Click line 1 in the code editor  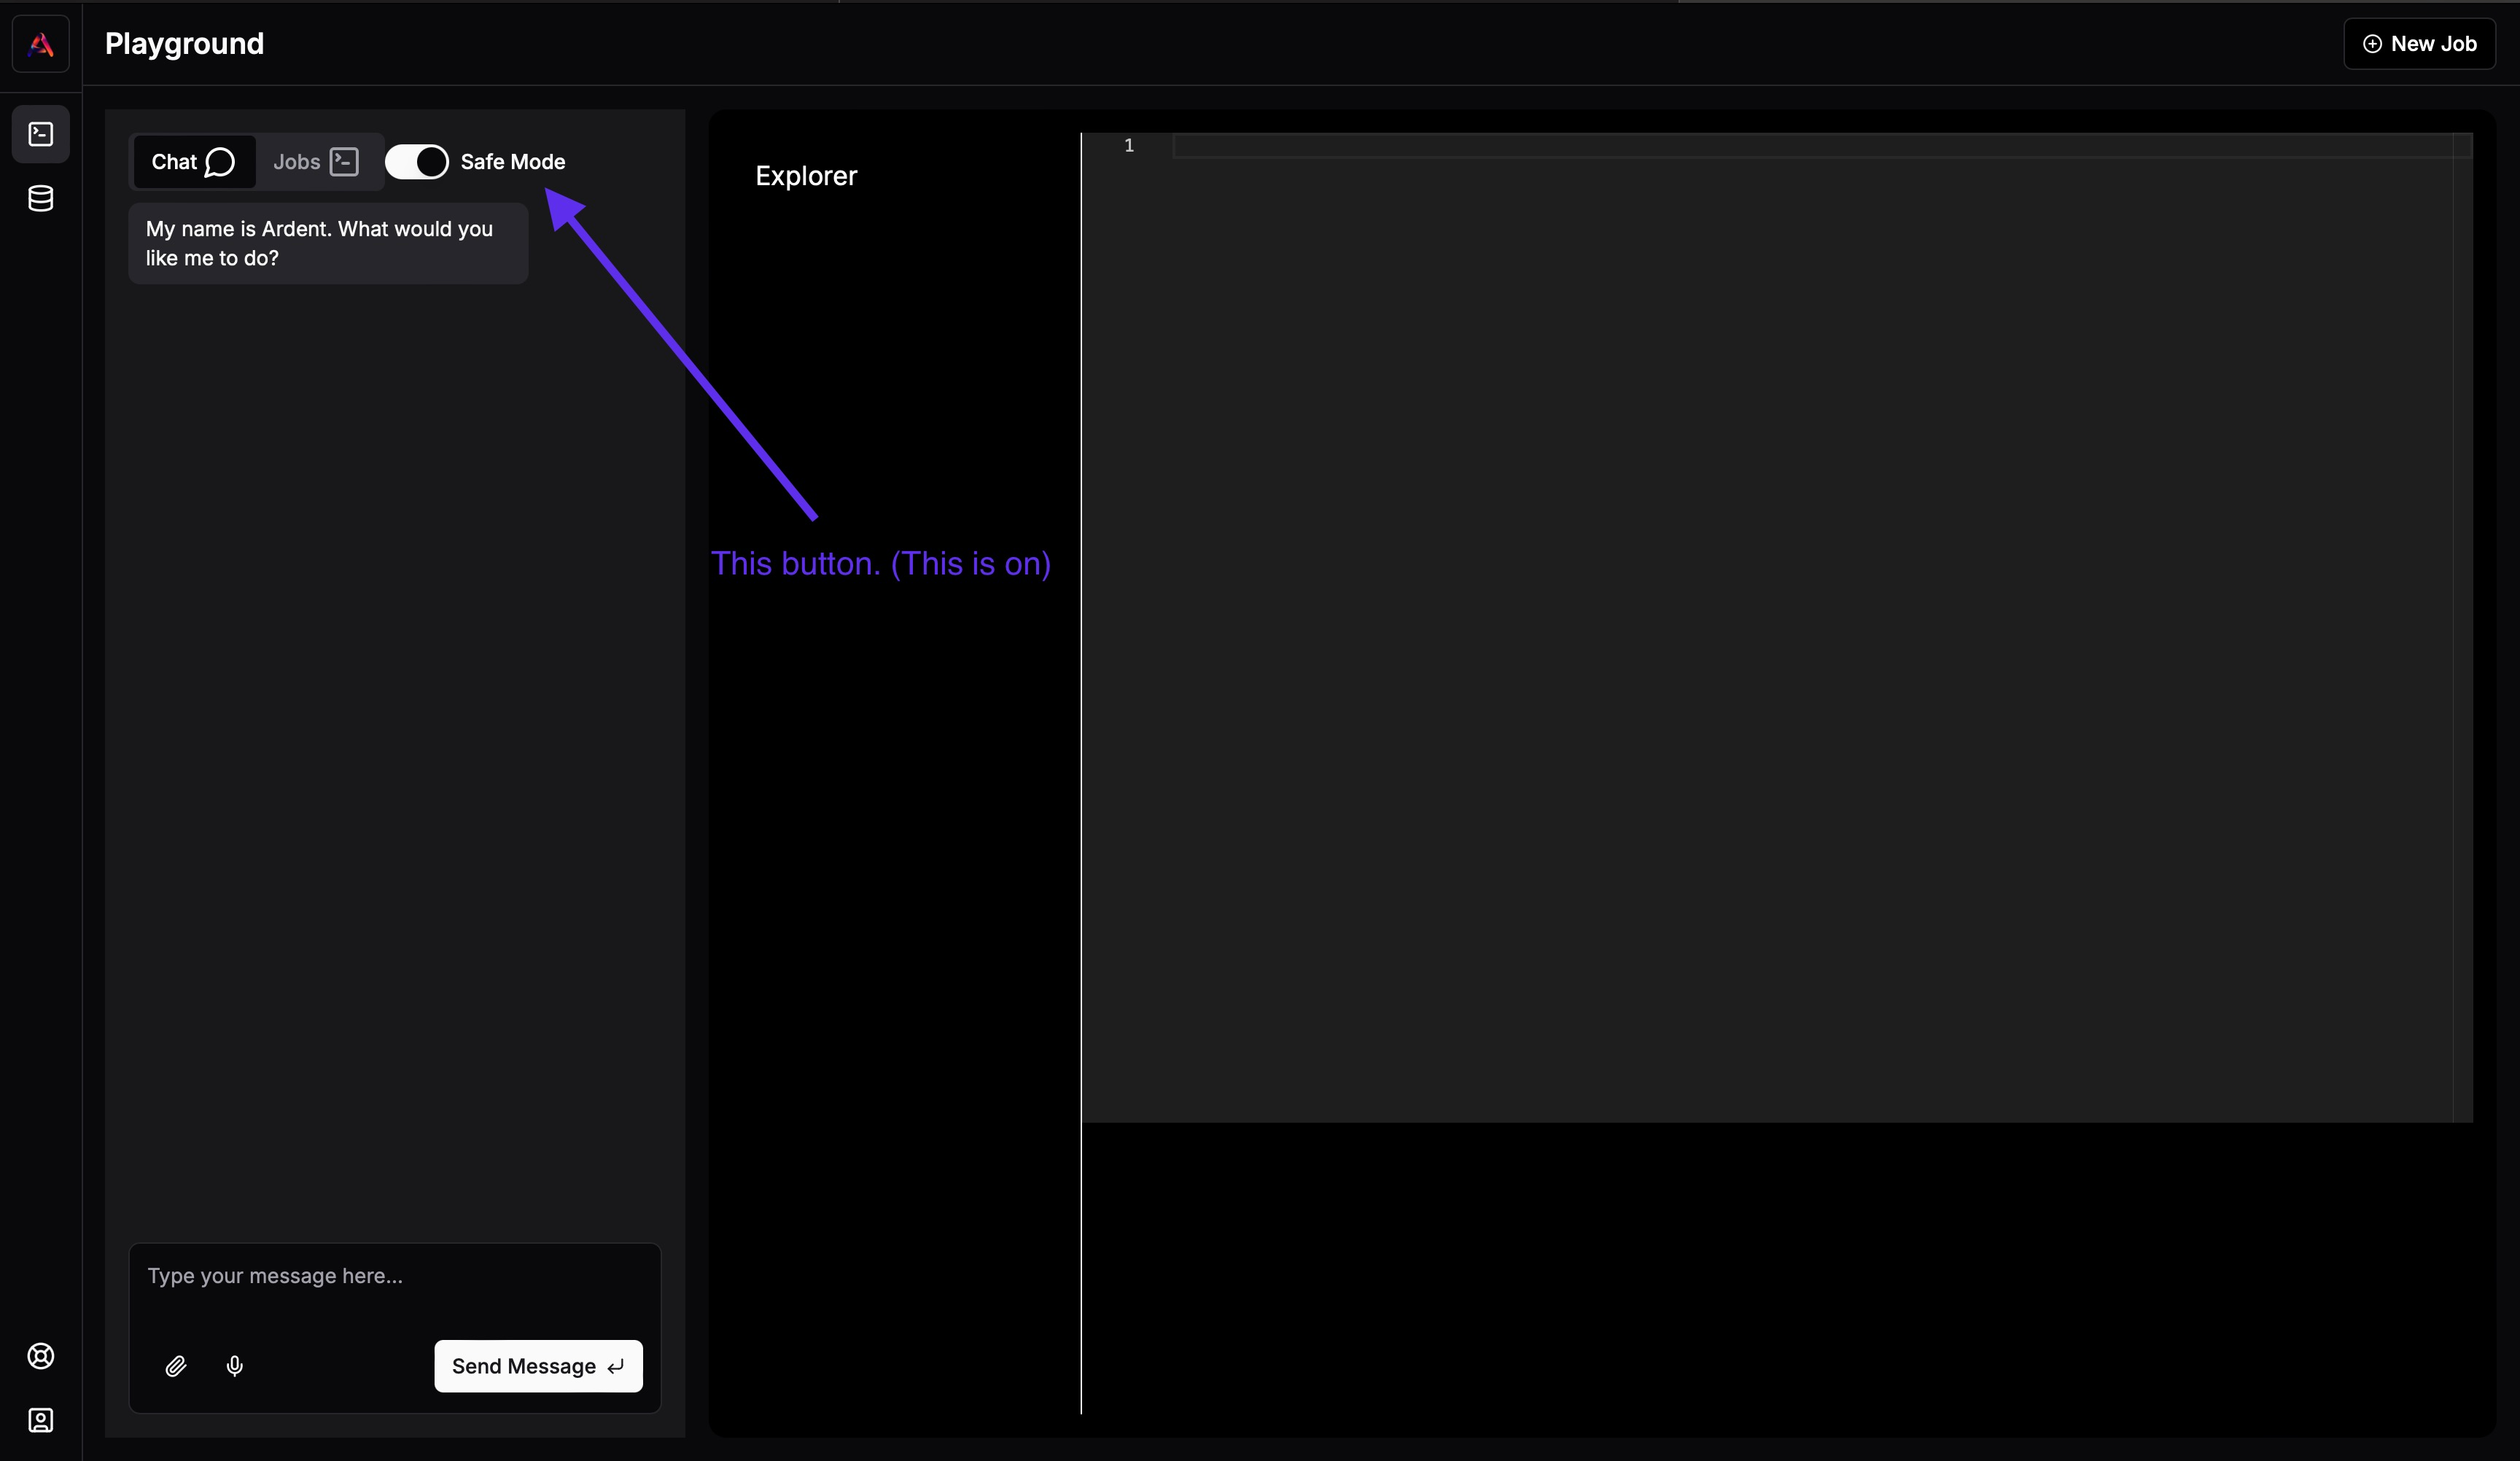(1821, 146)
